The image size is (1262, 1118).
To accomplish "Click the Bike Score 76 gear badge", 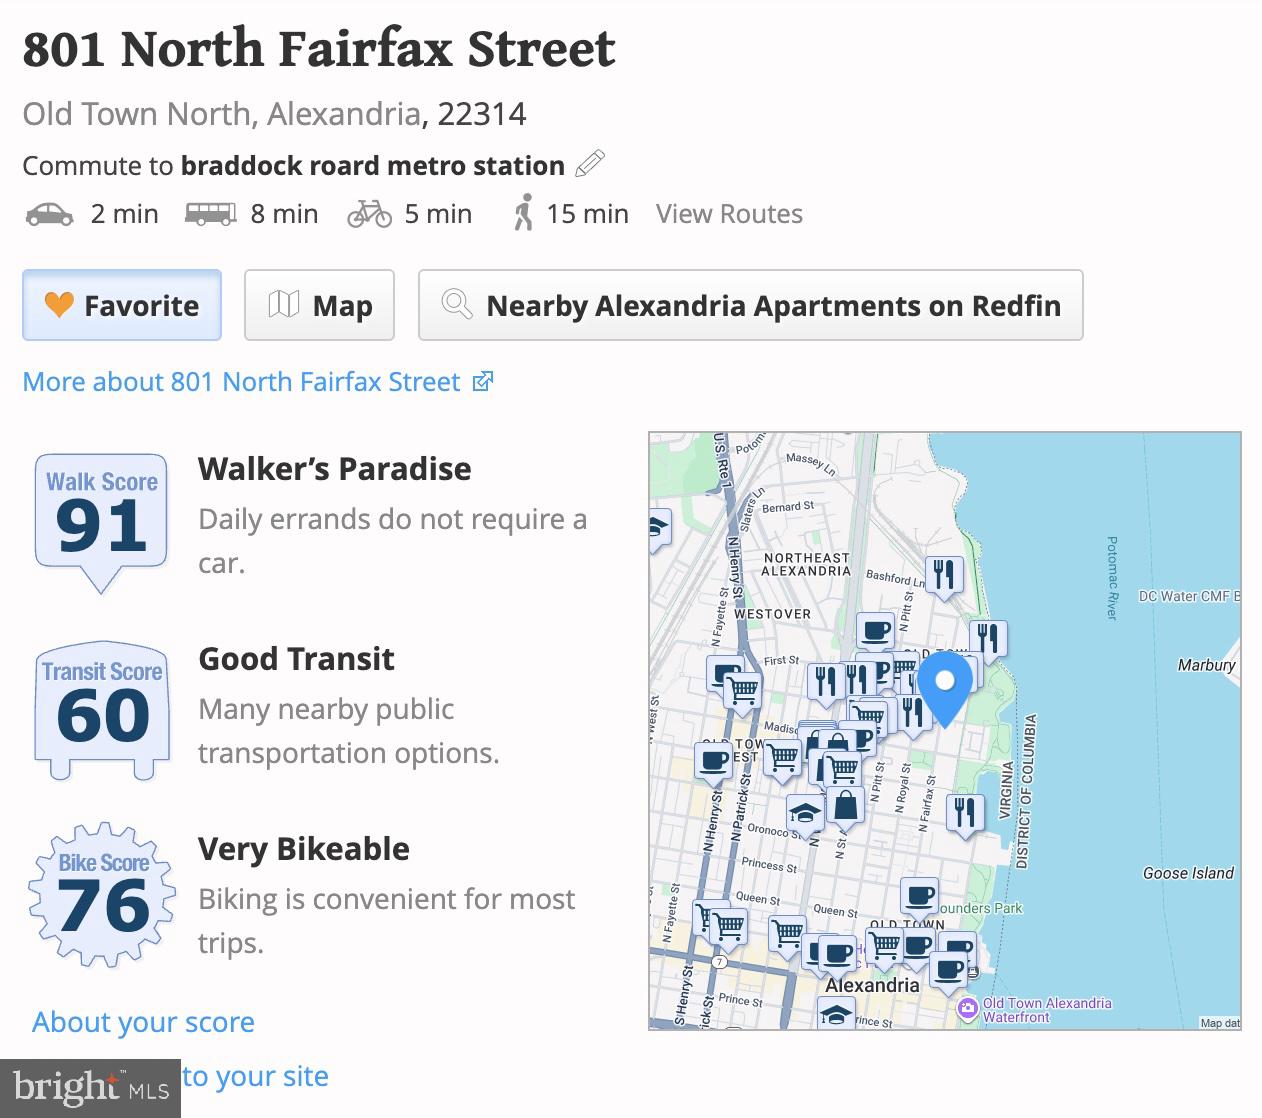I will [x=102, y=895].
